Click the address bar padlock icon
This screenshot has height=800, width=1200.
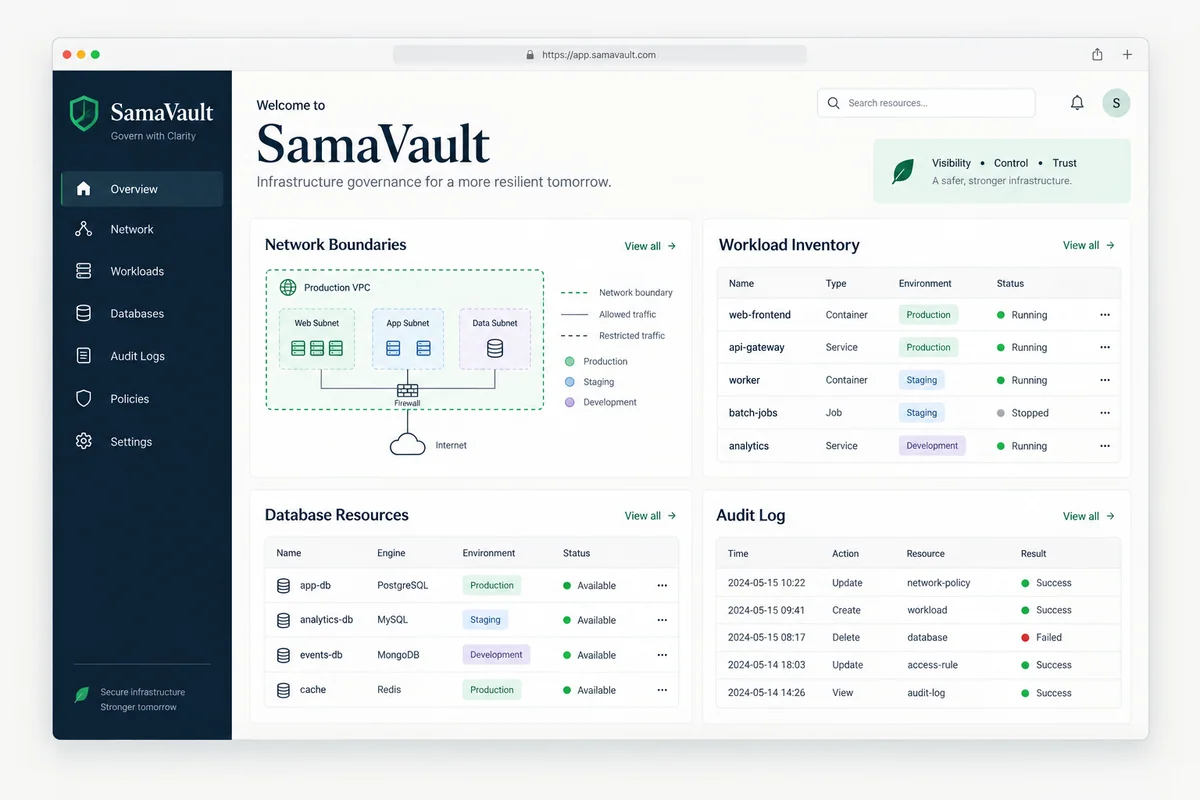[531, 55]
